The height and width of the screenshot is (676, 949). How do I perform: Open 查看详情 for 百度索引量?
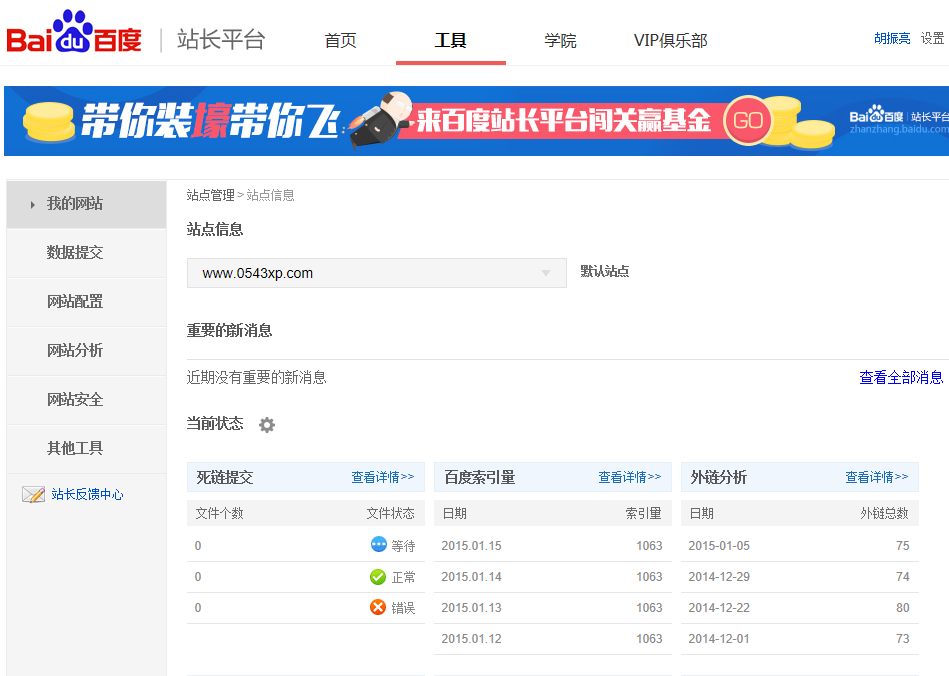(x=630, y=477)
